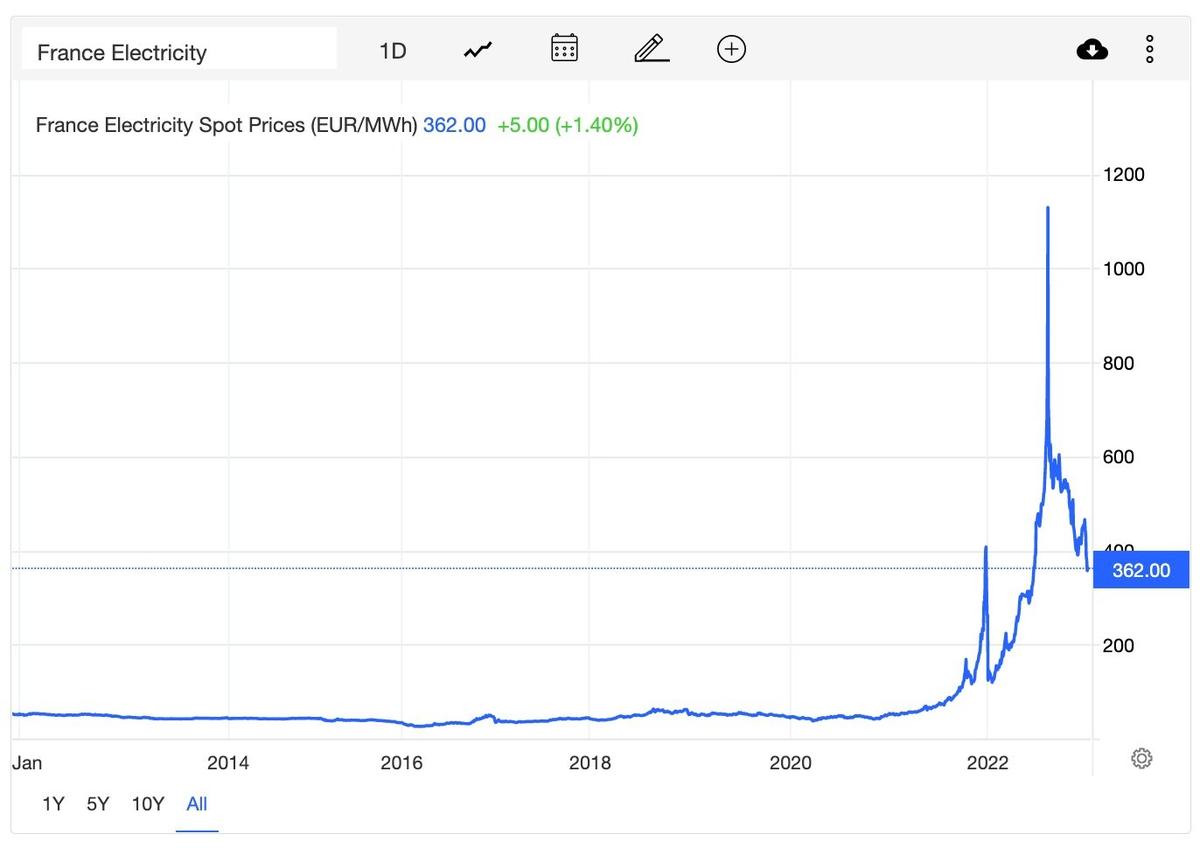Switch to the 1Y range tab

[x=52, y=803]
